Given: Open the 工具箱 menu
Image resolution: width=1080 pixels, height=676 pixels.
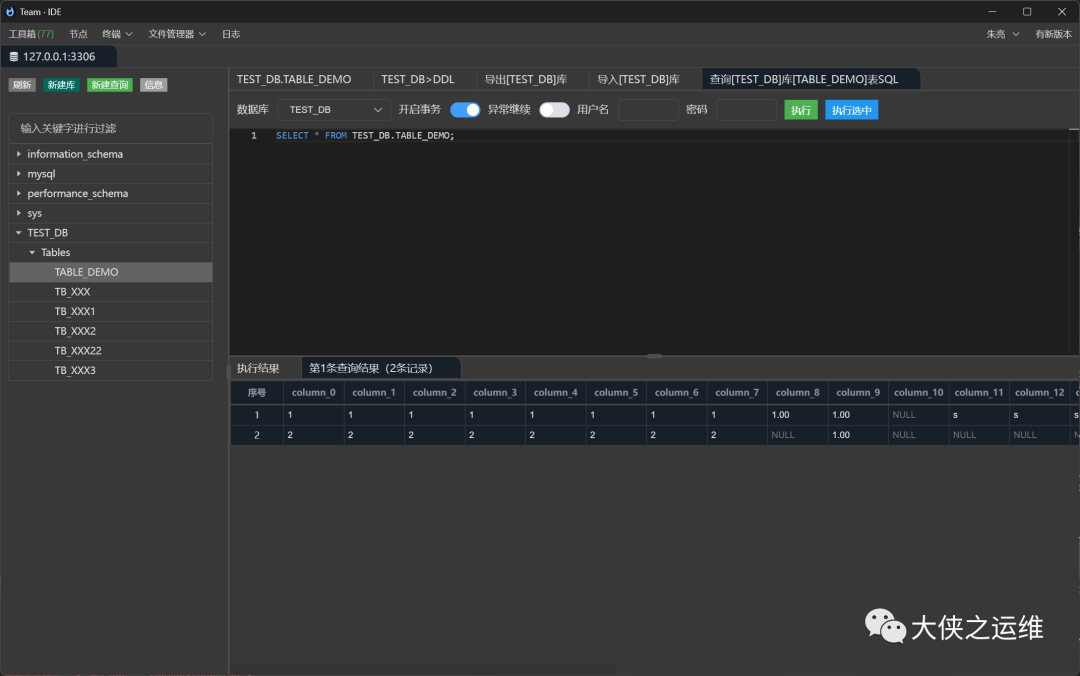Looking at the screenshot, I should coord(31,34).
